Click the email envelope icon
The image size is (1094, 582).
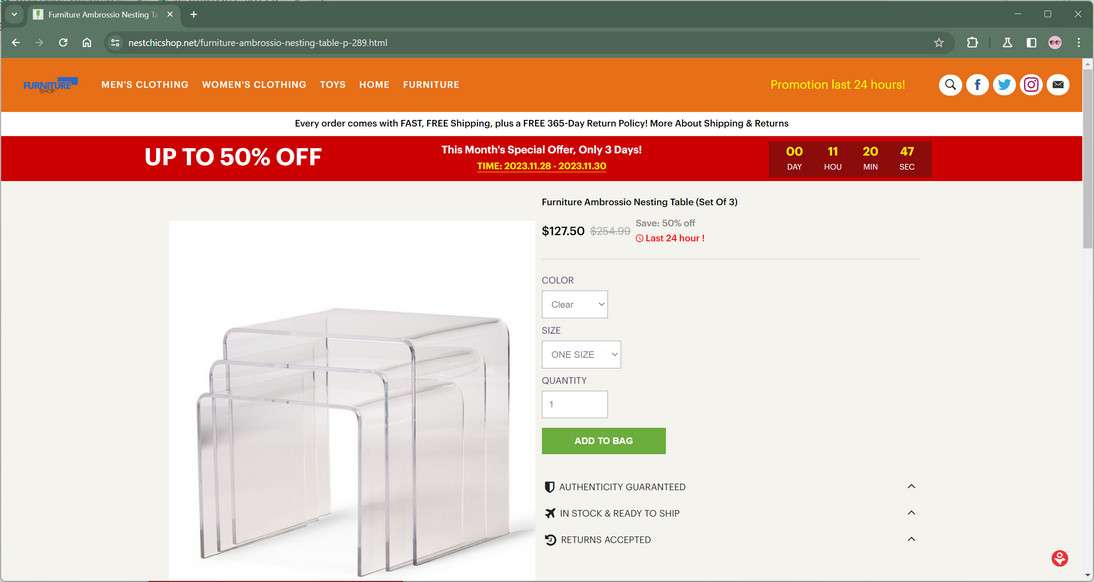1058,84
